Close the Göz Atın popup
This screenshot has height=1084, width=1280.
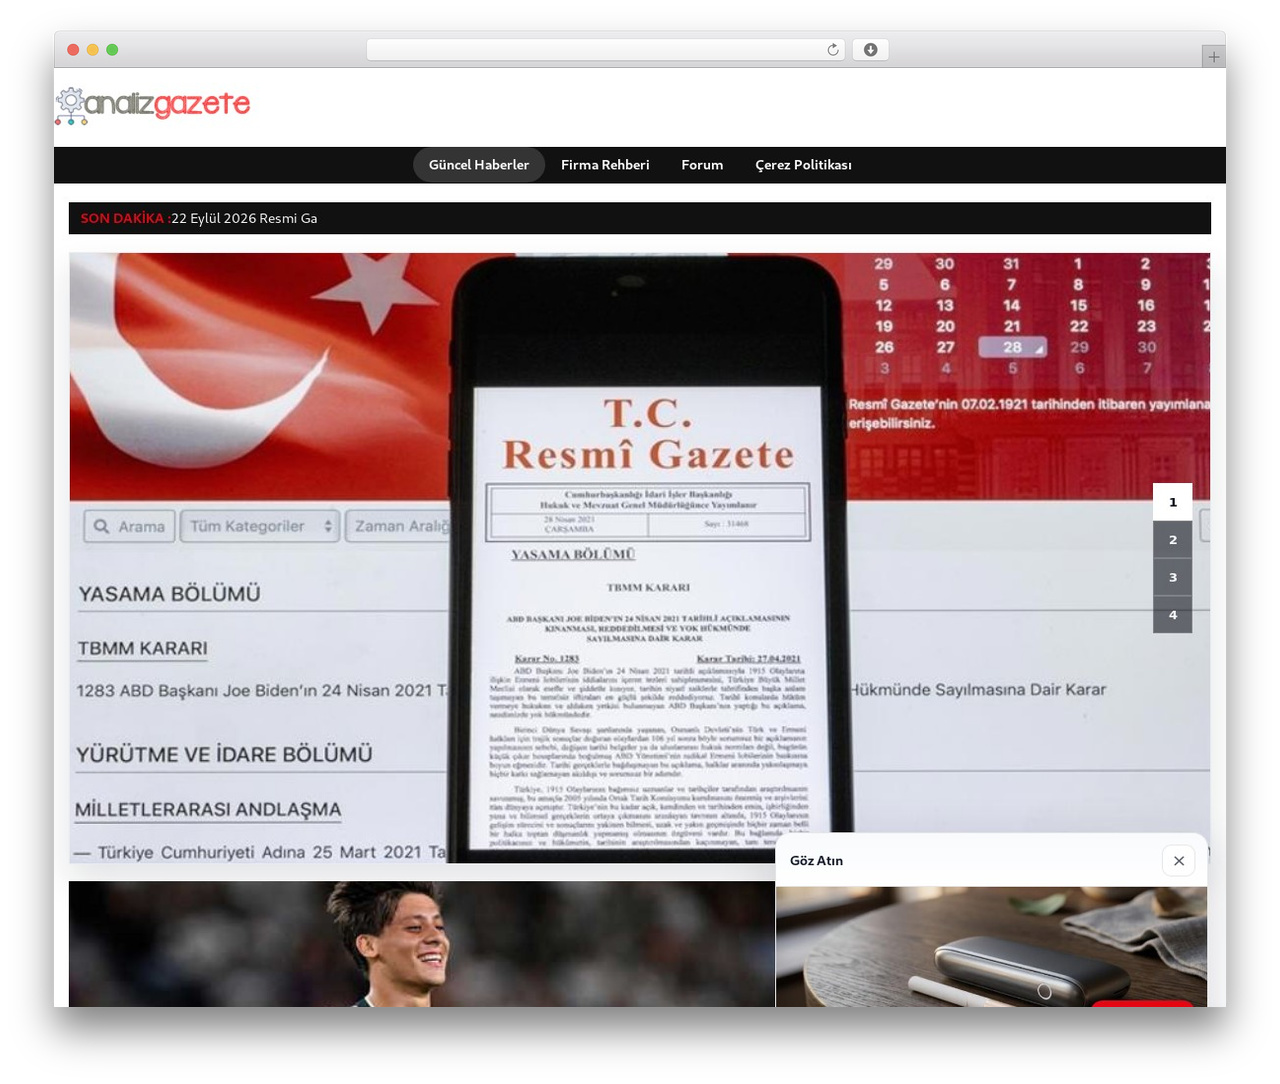click(x=1178, y=860)
